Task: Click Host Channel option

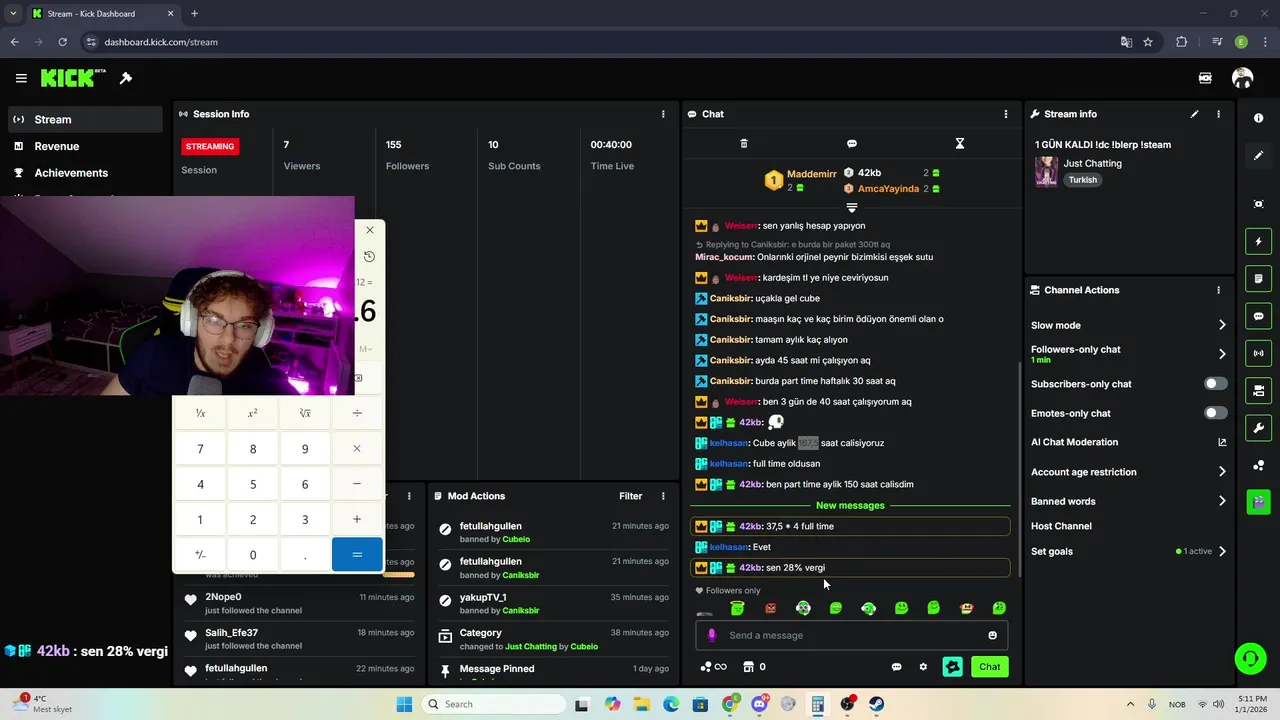Action: point(1061,526)
